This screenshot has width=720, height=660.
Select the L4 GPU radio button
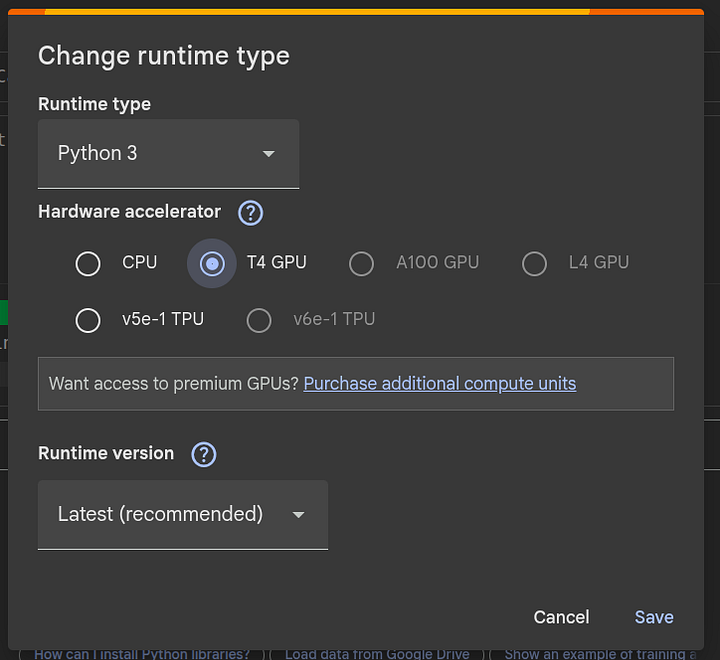(535, 263)
